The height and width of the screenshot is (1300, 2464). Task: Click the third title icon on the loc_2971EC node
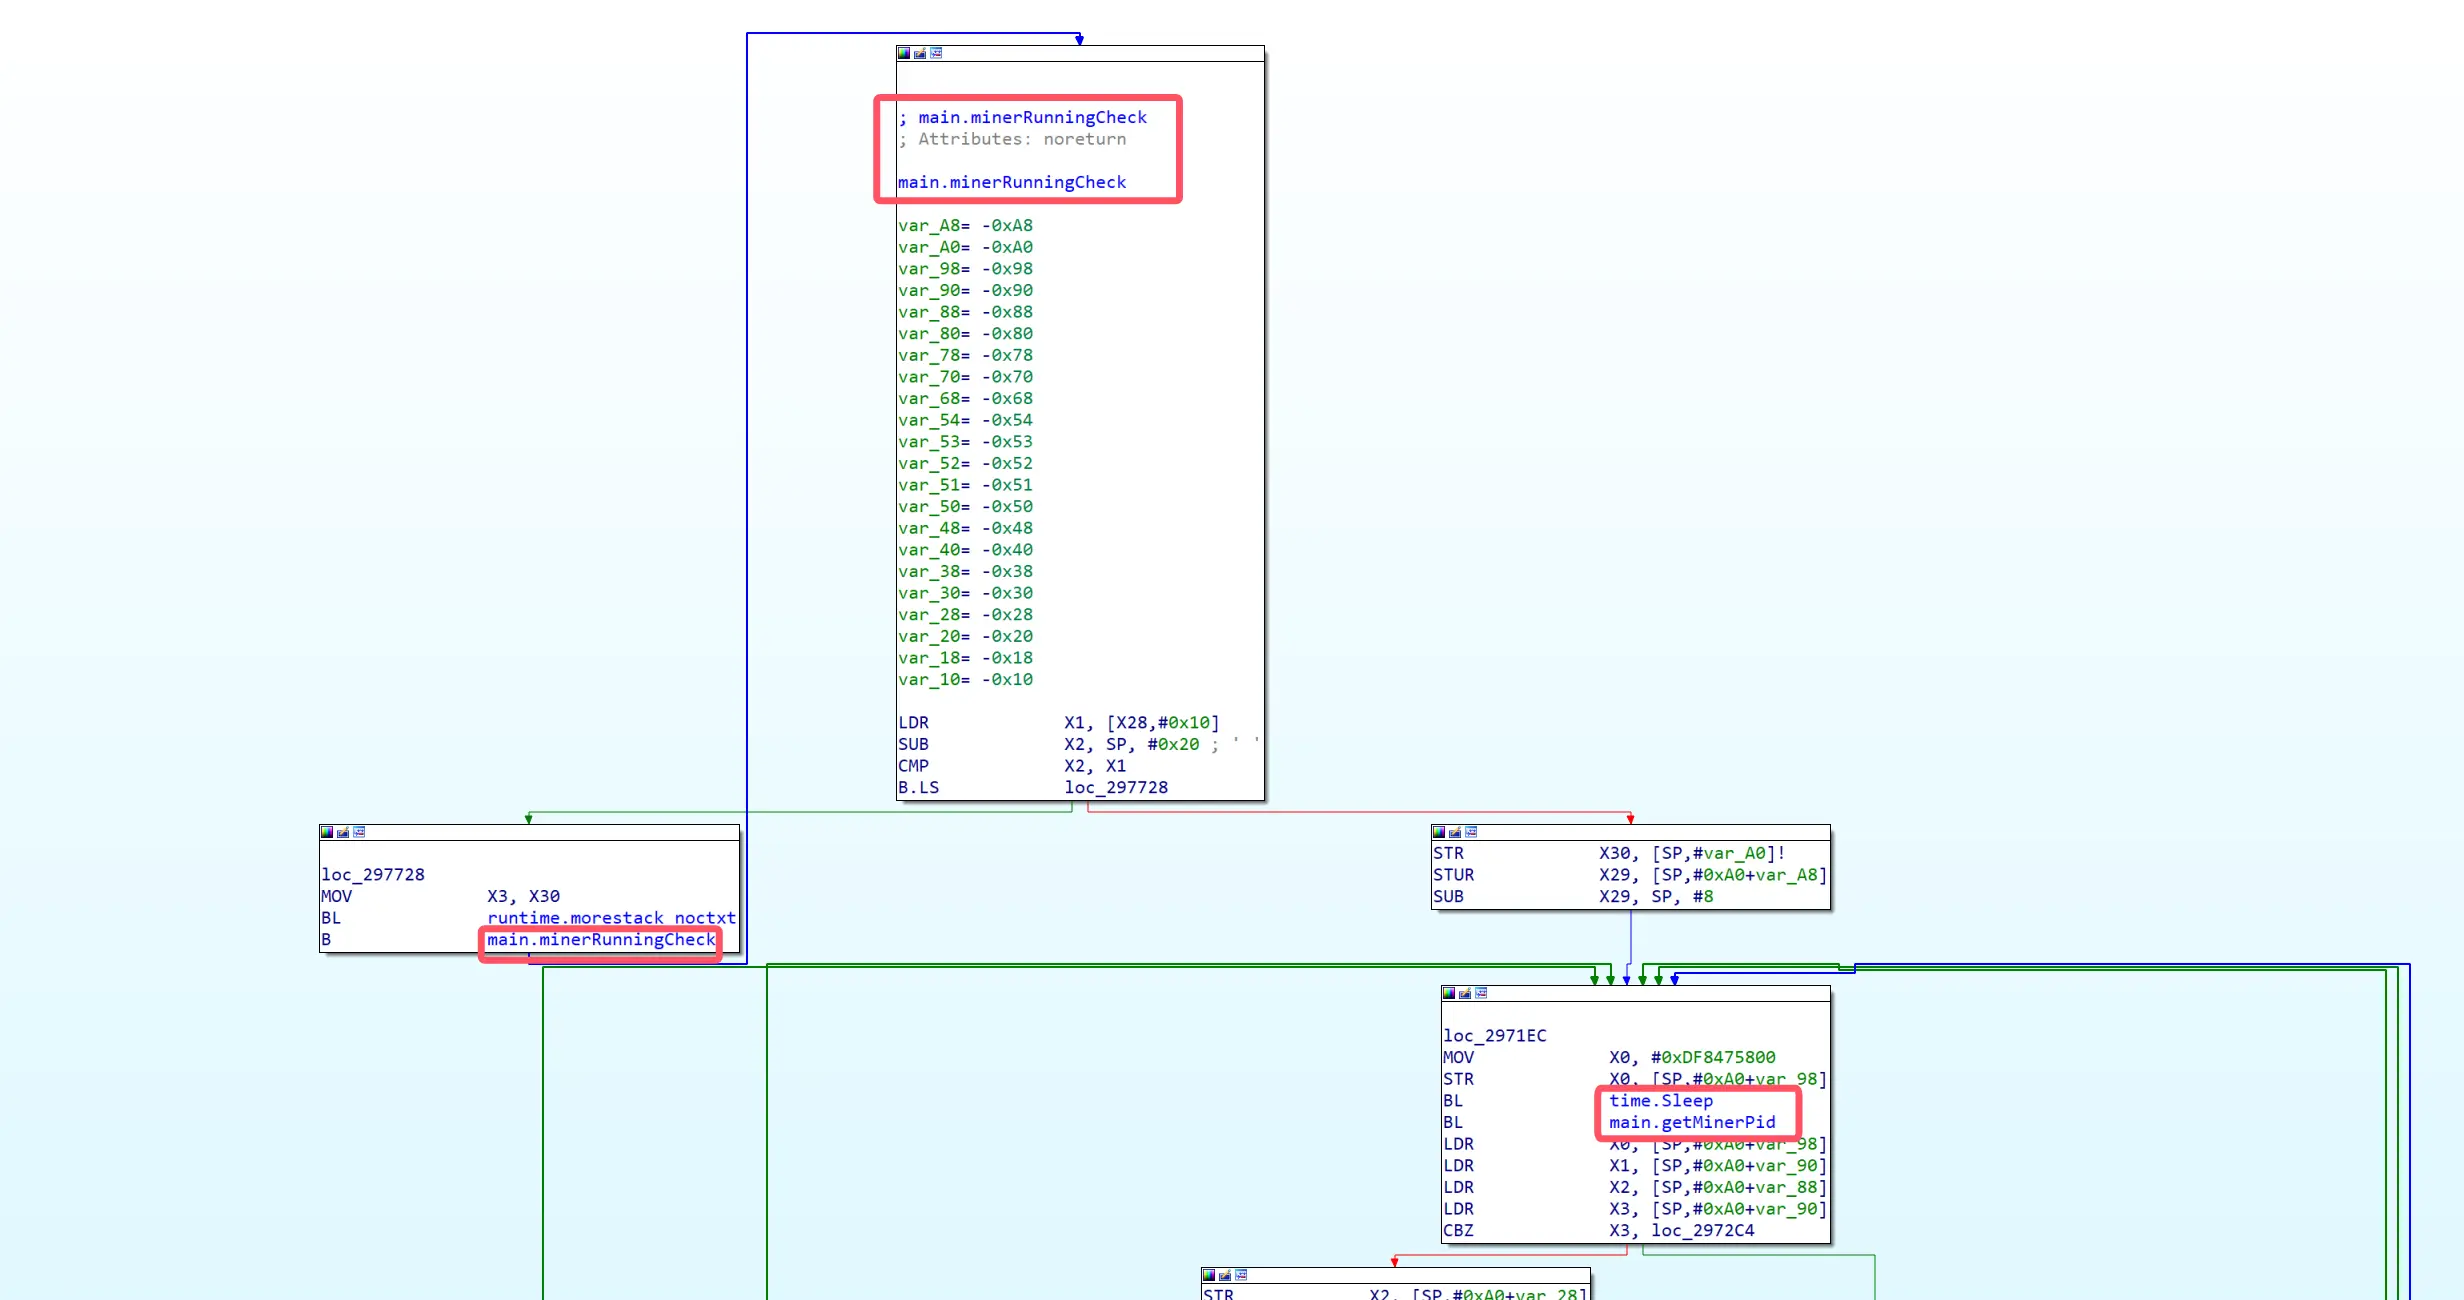[x=1481, y=993]
